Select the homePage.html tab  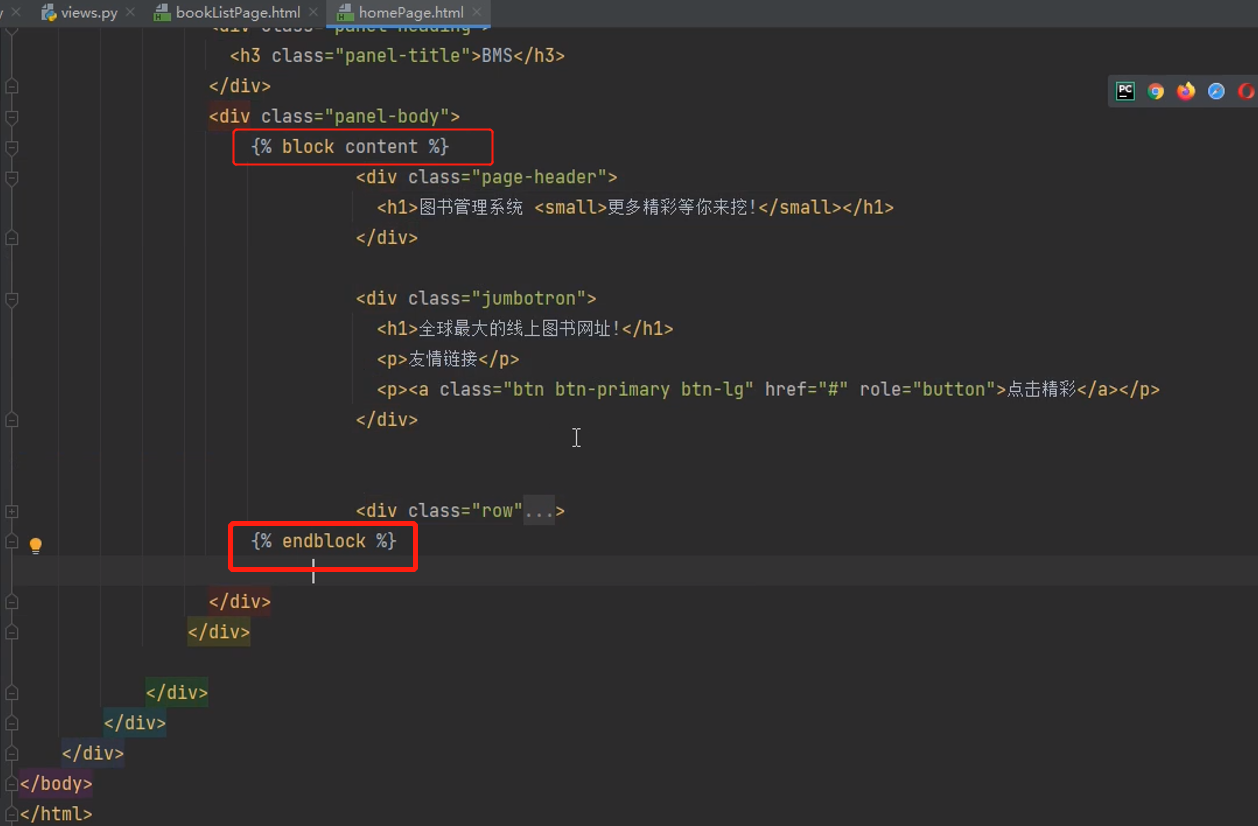coord(410,13)
